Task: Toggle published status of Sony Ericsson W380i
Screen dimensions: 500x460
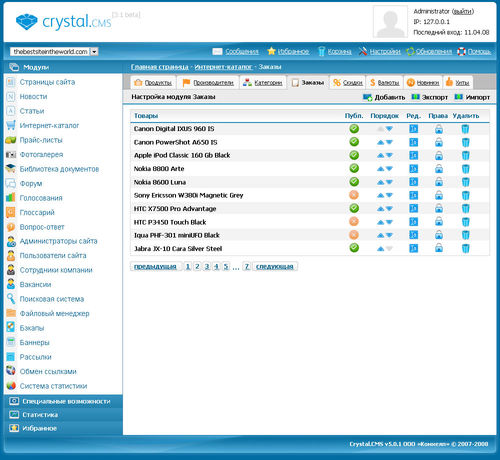Action: (x=354, y=195)
